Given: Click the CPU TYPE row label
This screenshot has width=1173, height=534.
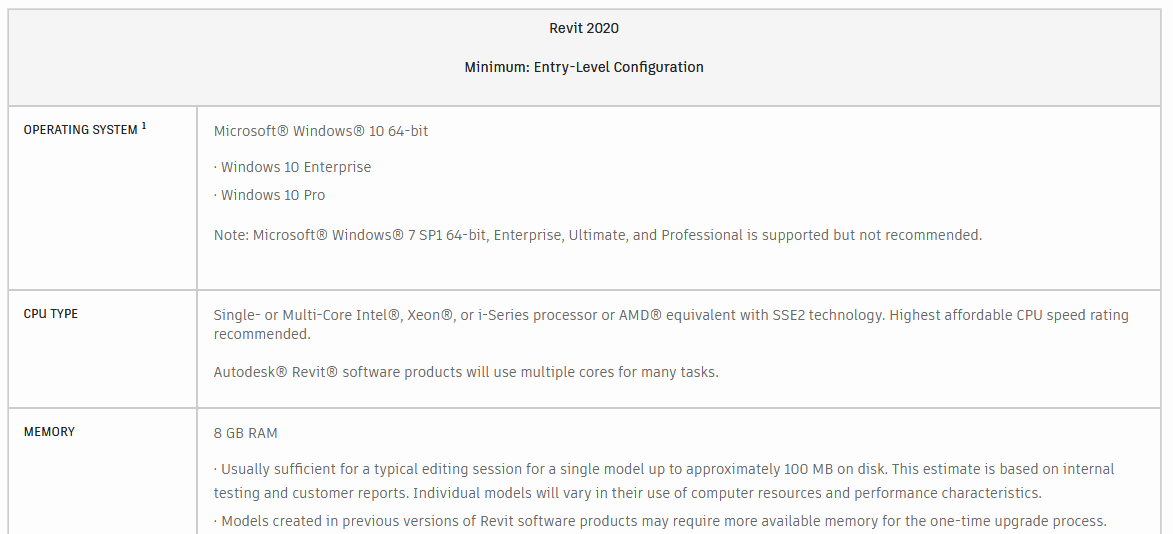Looking at the screenshot, I should point(51,314).
